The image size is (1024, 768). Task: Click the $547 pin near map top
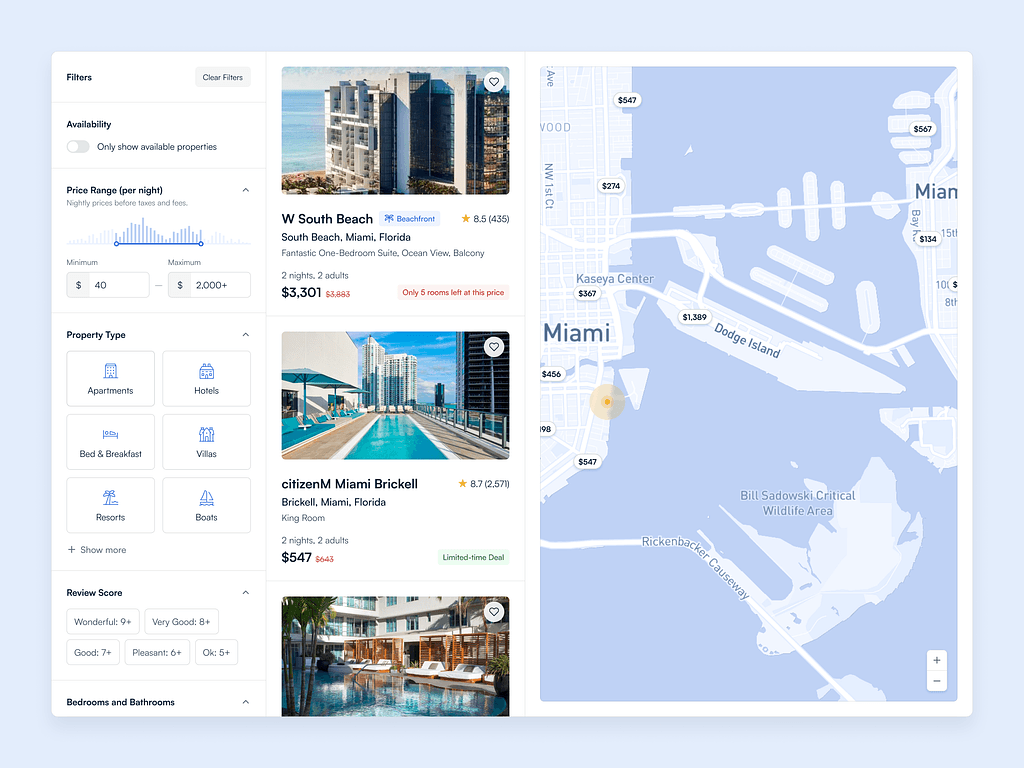627,100
